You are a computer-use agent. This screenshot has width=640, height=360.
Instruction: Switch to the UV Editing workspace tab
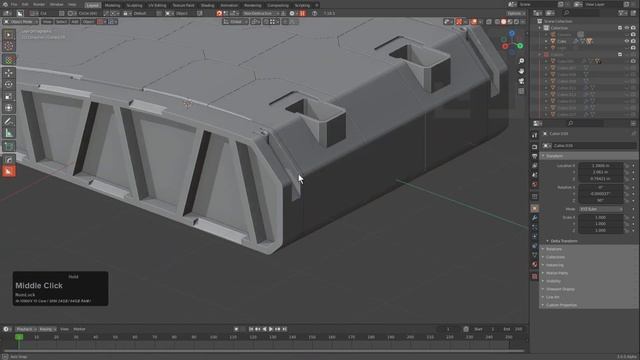coord(157,5)
